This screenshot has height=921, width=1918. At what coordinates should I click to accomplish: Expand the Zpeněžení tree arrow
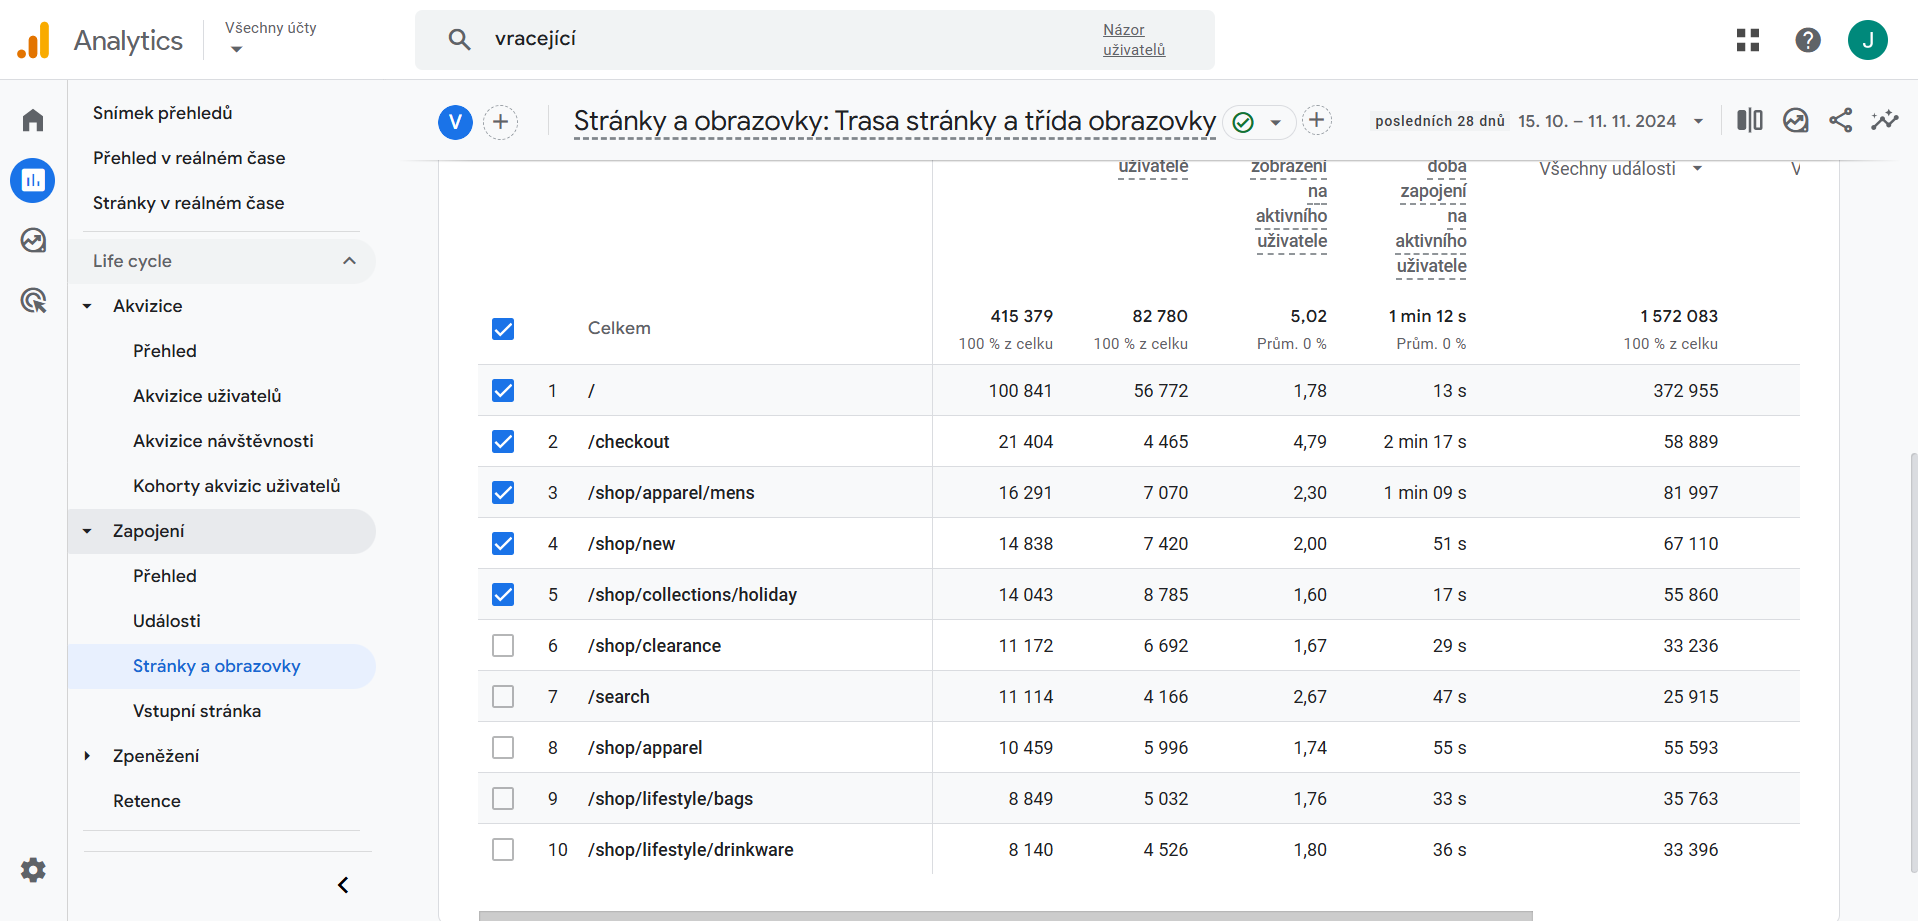coord(87,756)
